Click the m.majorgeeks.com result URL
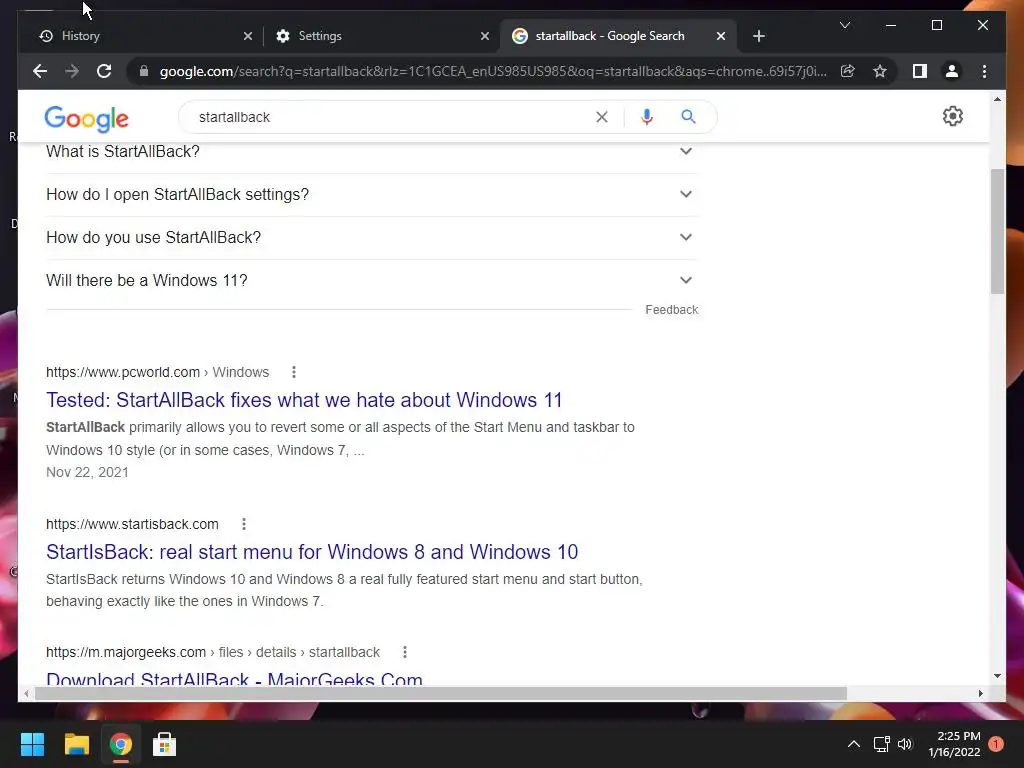The height and width of the screenshot is (768, 1024). pos(213,652)
